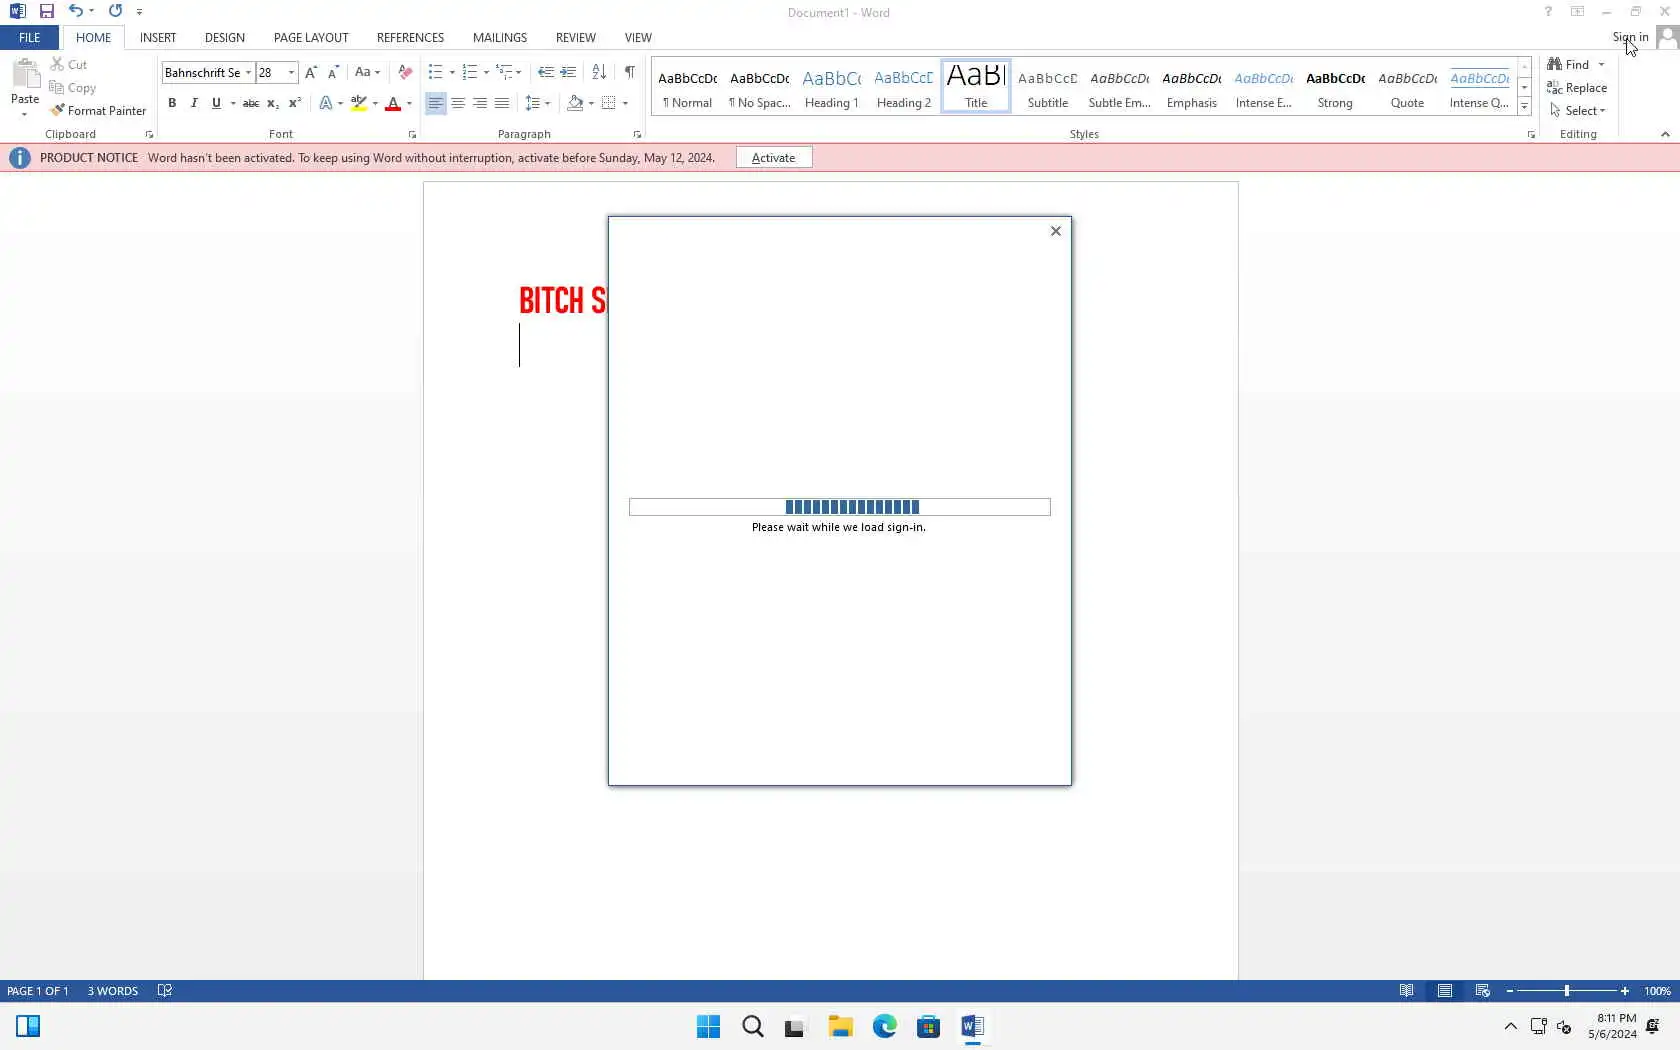The height and width of the screenshot is (1050, 1680).
Task: Toggle Italic formatting
Action: pos(194,103)
